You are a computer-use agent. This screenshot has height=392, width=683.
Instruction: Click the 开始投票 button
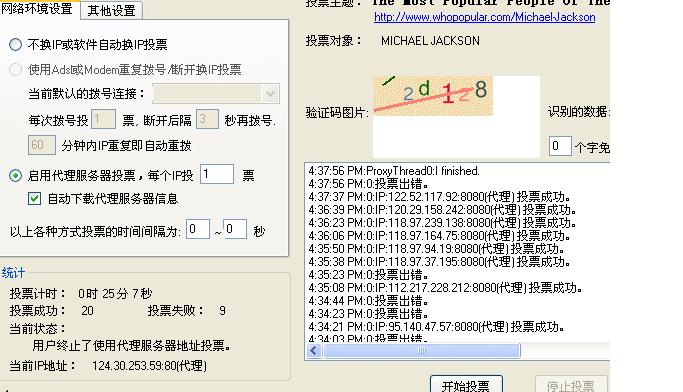tap(466, 385)
